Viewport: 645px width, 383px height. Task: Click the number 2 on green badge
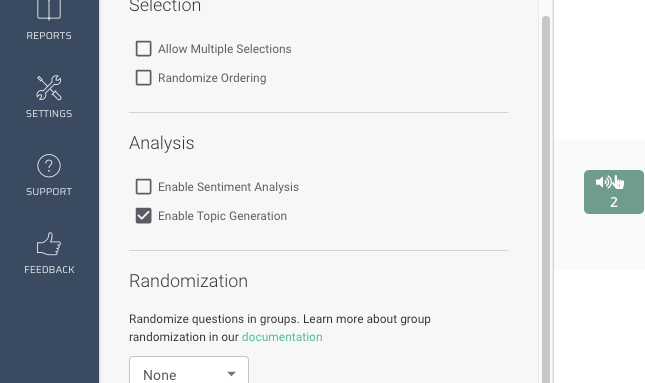[614, 202]
